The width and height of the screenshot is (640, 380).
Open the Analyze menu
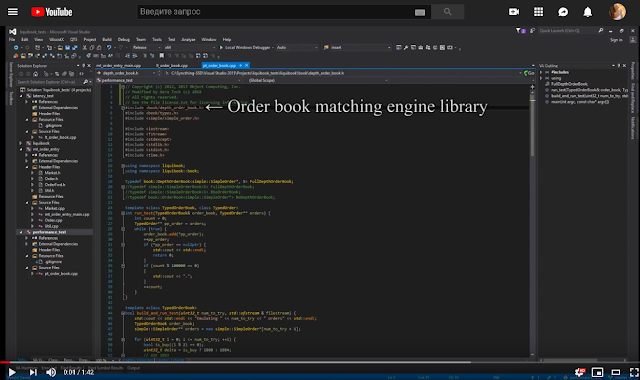pyautogui.click(x=188, y=40)
